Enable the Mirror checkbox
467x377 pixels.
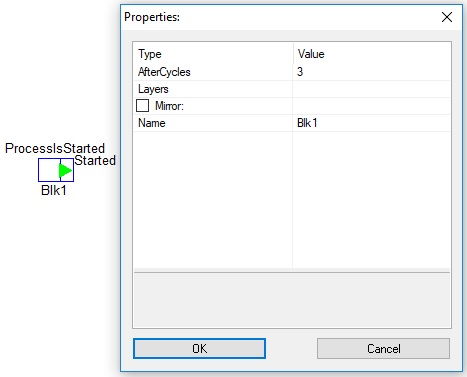(x=142, y=106)
